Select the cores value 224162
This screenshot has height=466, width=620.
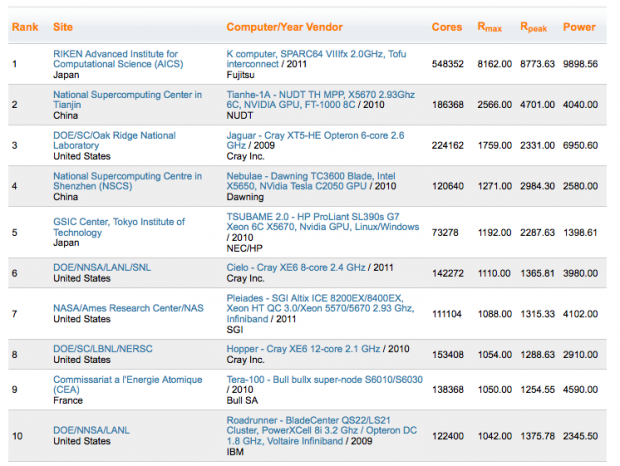448,145
